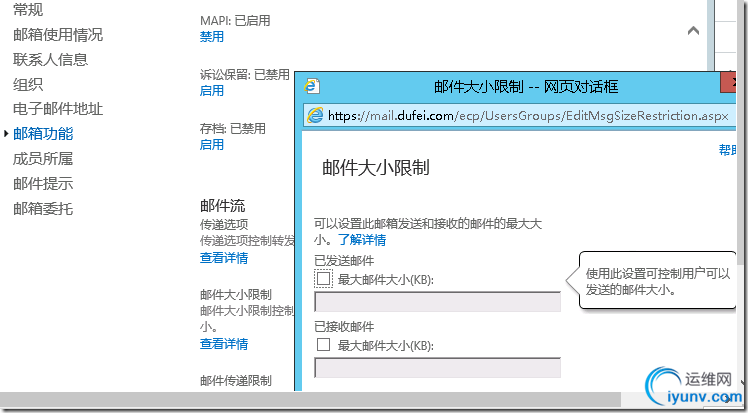The image size is (748, 413).
Task: Enable the 已发送邮件 maximum size checkbox
Action: 323,279
